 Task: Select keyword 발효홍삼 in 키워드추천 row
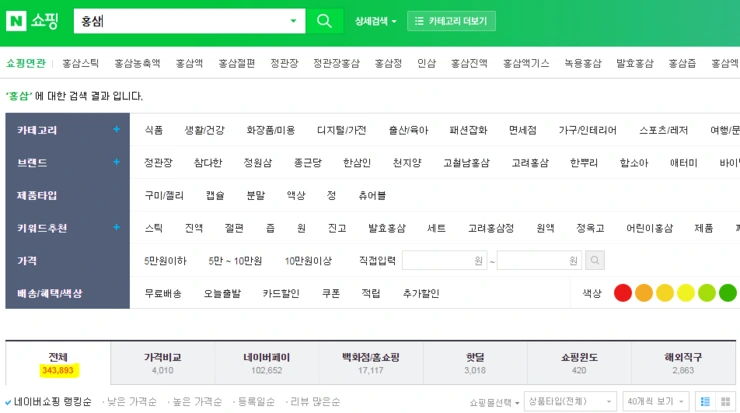tap(387, 228)
